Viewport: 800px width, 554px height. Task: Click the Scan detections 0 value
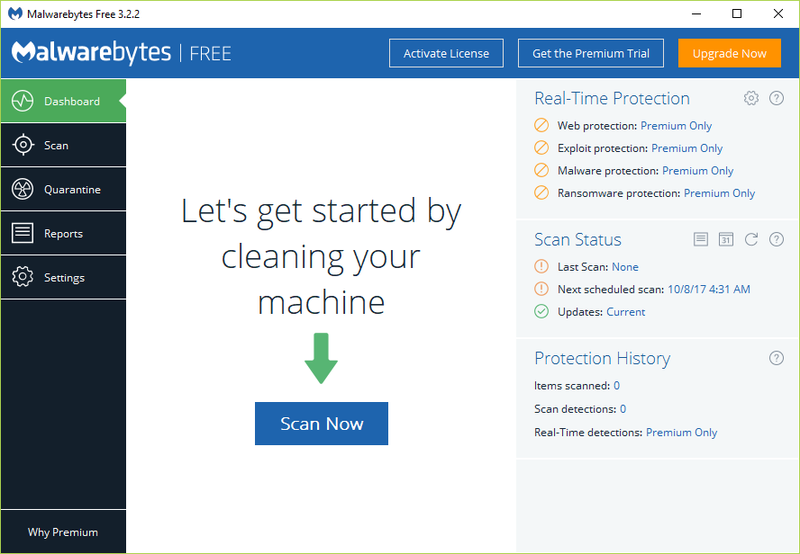(623, 409)
